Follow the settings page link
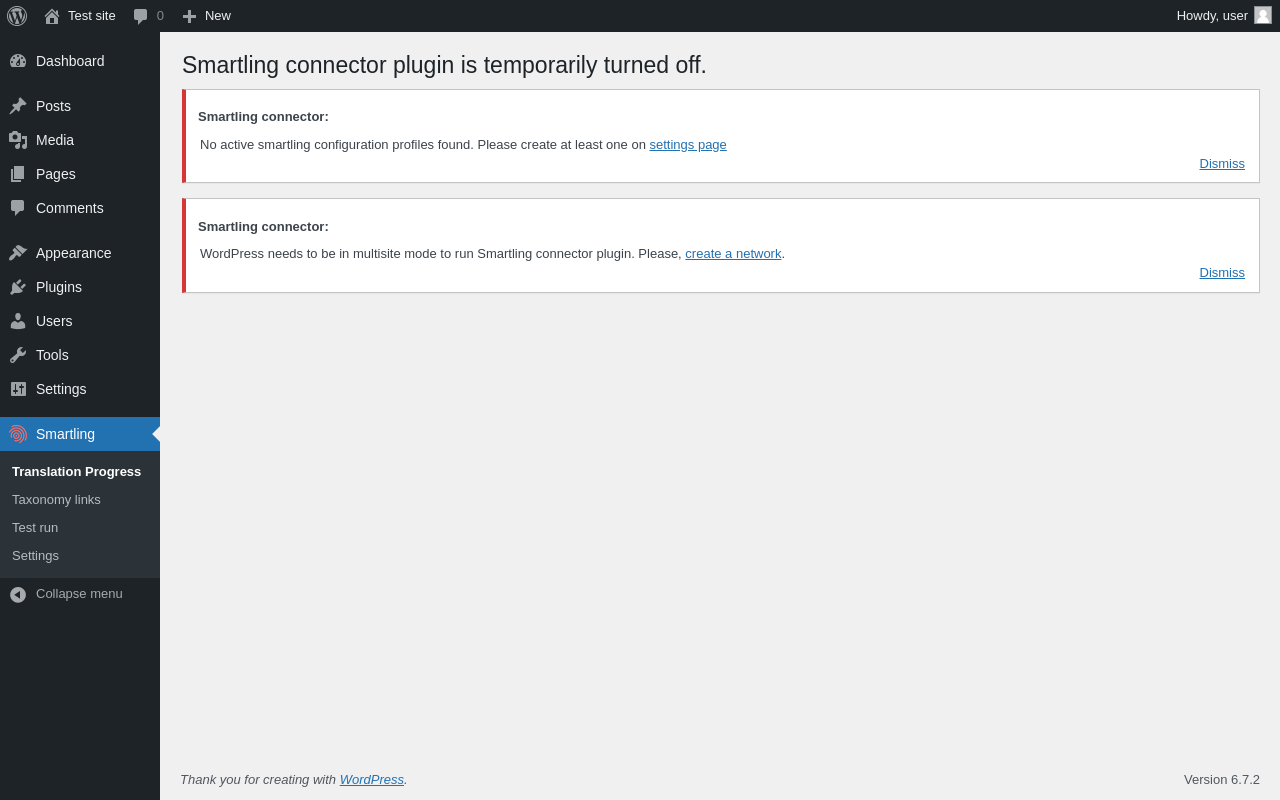Screen dimensions: 1280x800 pyautogui.click(x=688, y=145)
